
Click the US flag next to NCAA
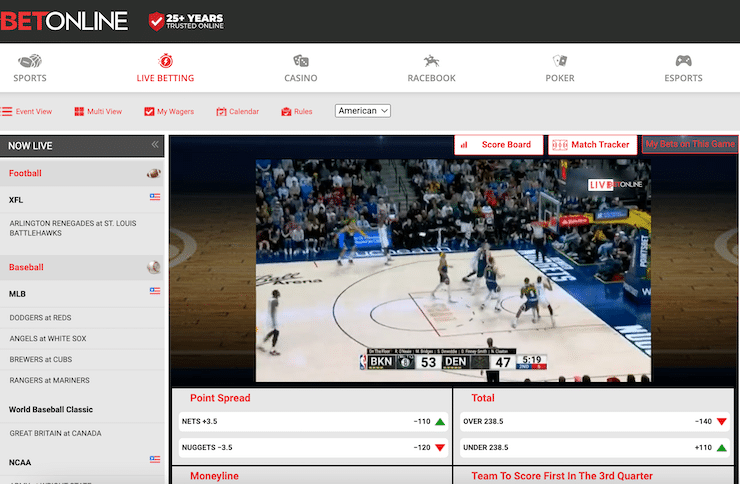coord(155,459)
